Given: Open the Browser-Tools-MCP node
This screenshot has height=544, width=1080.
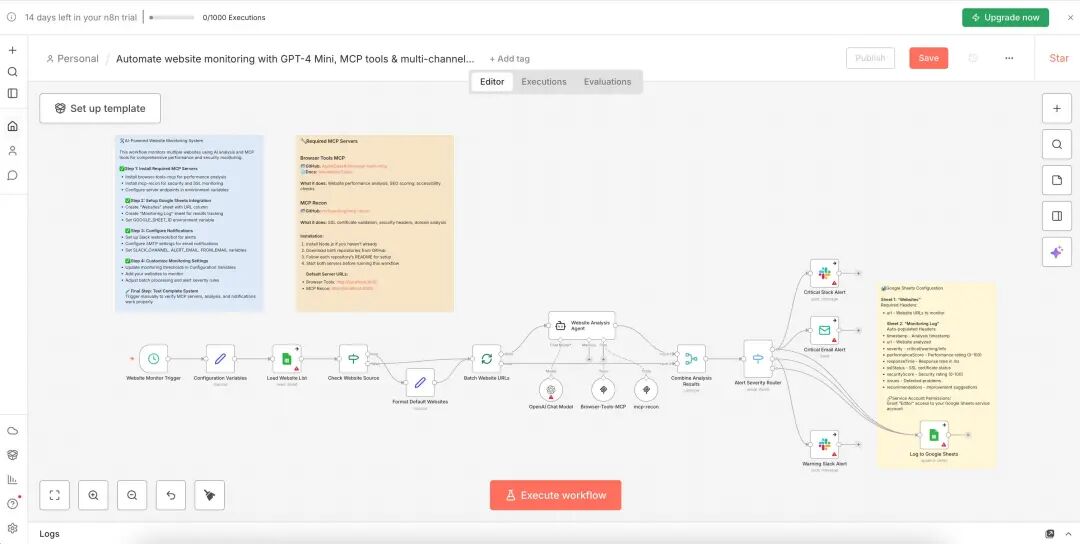Looking at the screenshot, I should 603,390.
